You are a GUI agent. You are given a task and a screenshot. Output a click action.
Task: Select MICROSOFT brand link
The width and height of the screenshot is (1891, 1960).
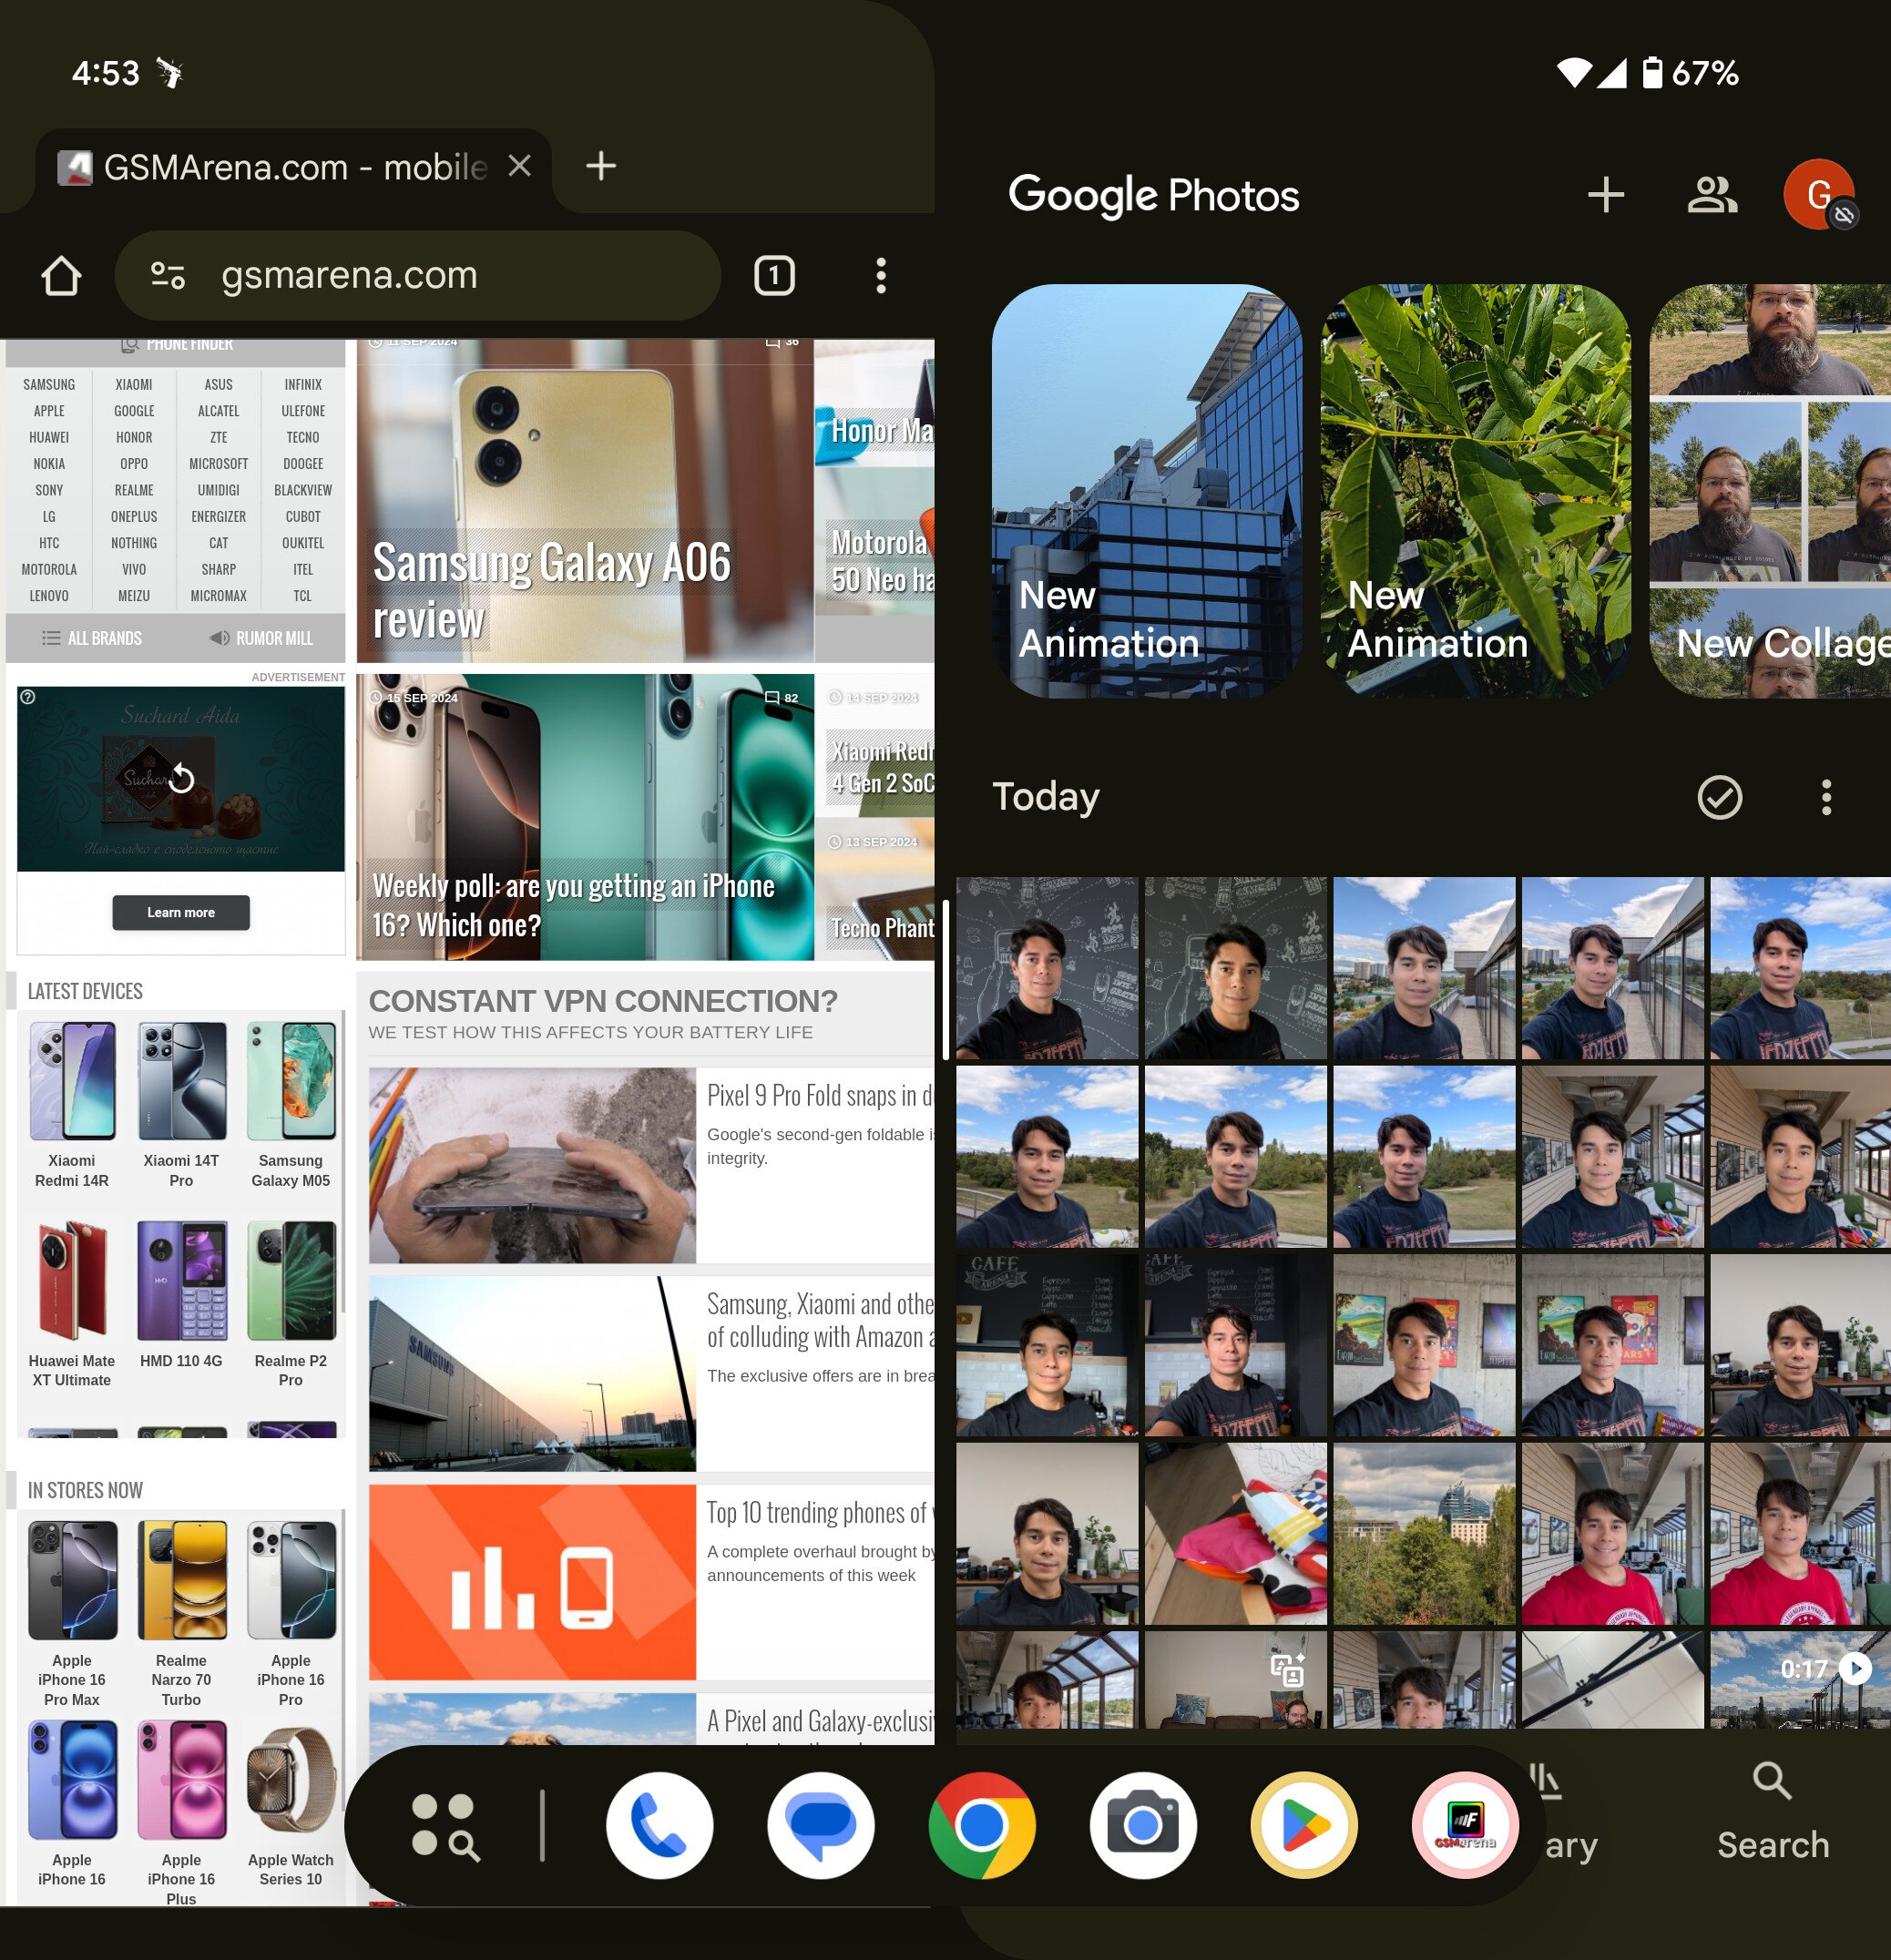pyautogui.click(x=219, y=464)
